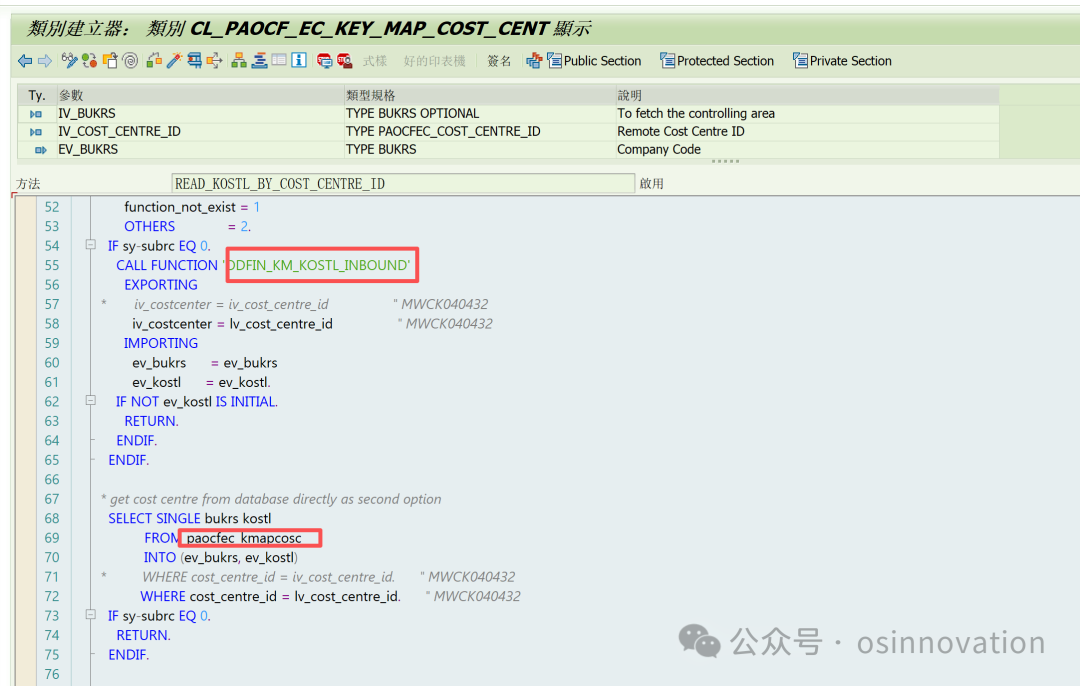Click the Activate magic wand icon
The width and height of the screenshot is (1080, 686).
(174, 61)
